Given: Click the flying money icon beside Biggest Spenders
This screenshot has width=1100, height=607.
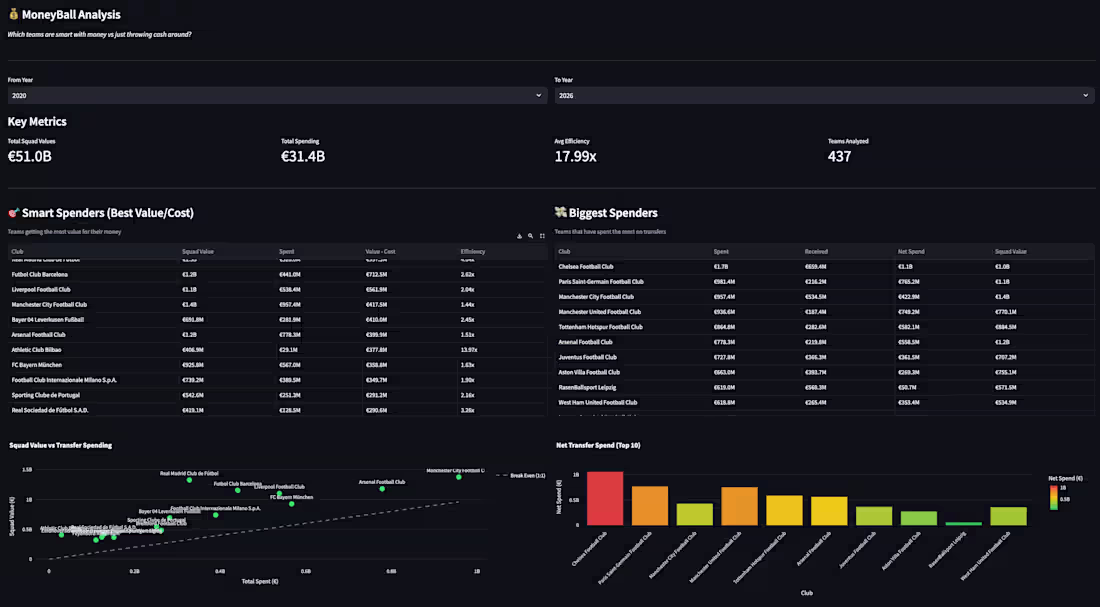Looking at the screenshot, I should coord(560,212).
